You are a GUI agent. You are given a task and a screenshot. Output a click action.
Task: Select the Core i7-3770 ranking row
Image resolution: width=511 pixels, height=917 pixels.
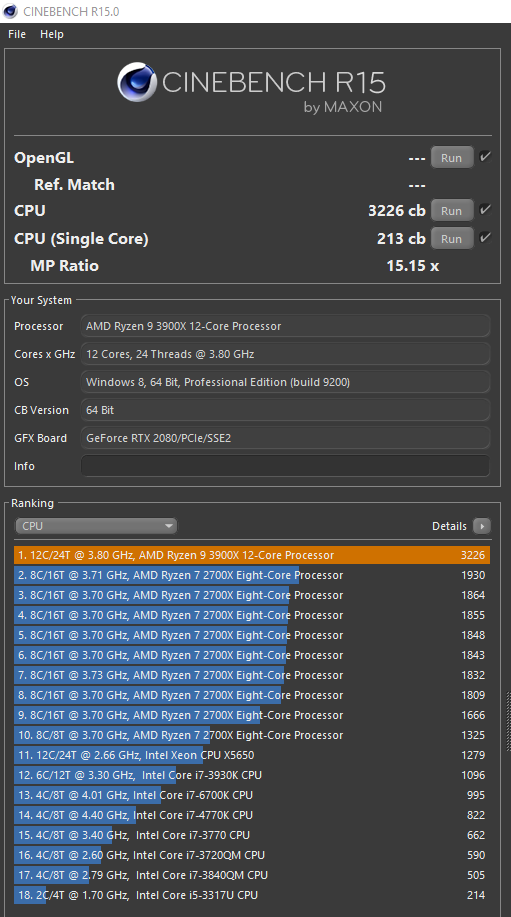click(252, 835)
